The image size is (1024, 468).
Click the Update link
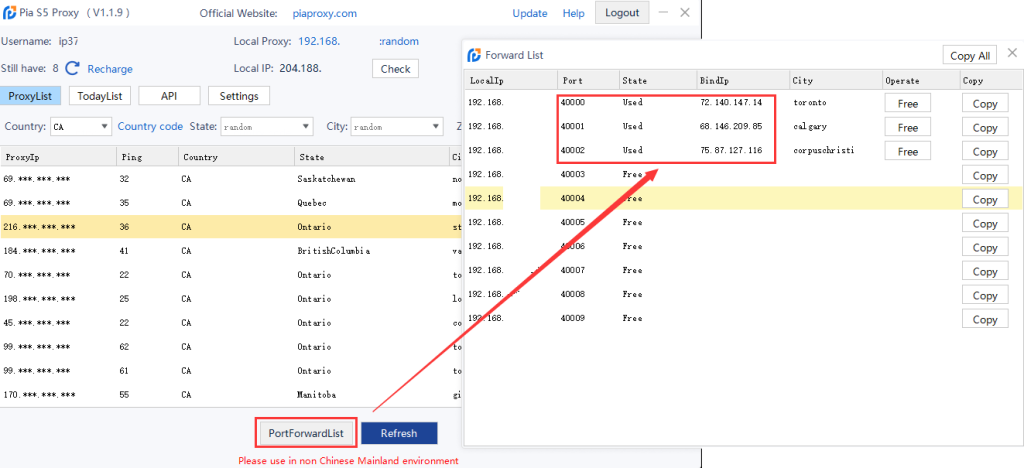530,13
